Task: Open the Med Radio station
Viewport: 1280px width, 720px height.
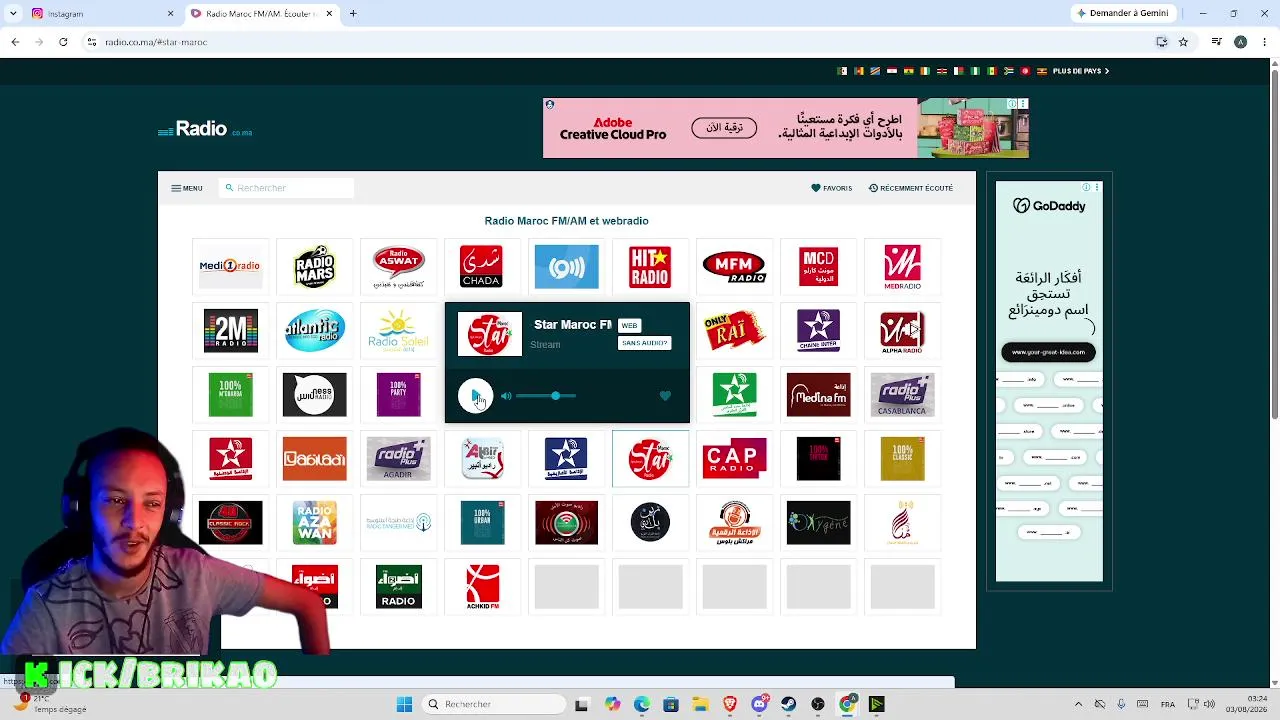Action: coord(902,266)
